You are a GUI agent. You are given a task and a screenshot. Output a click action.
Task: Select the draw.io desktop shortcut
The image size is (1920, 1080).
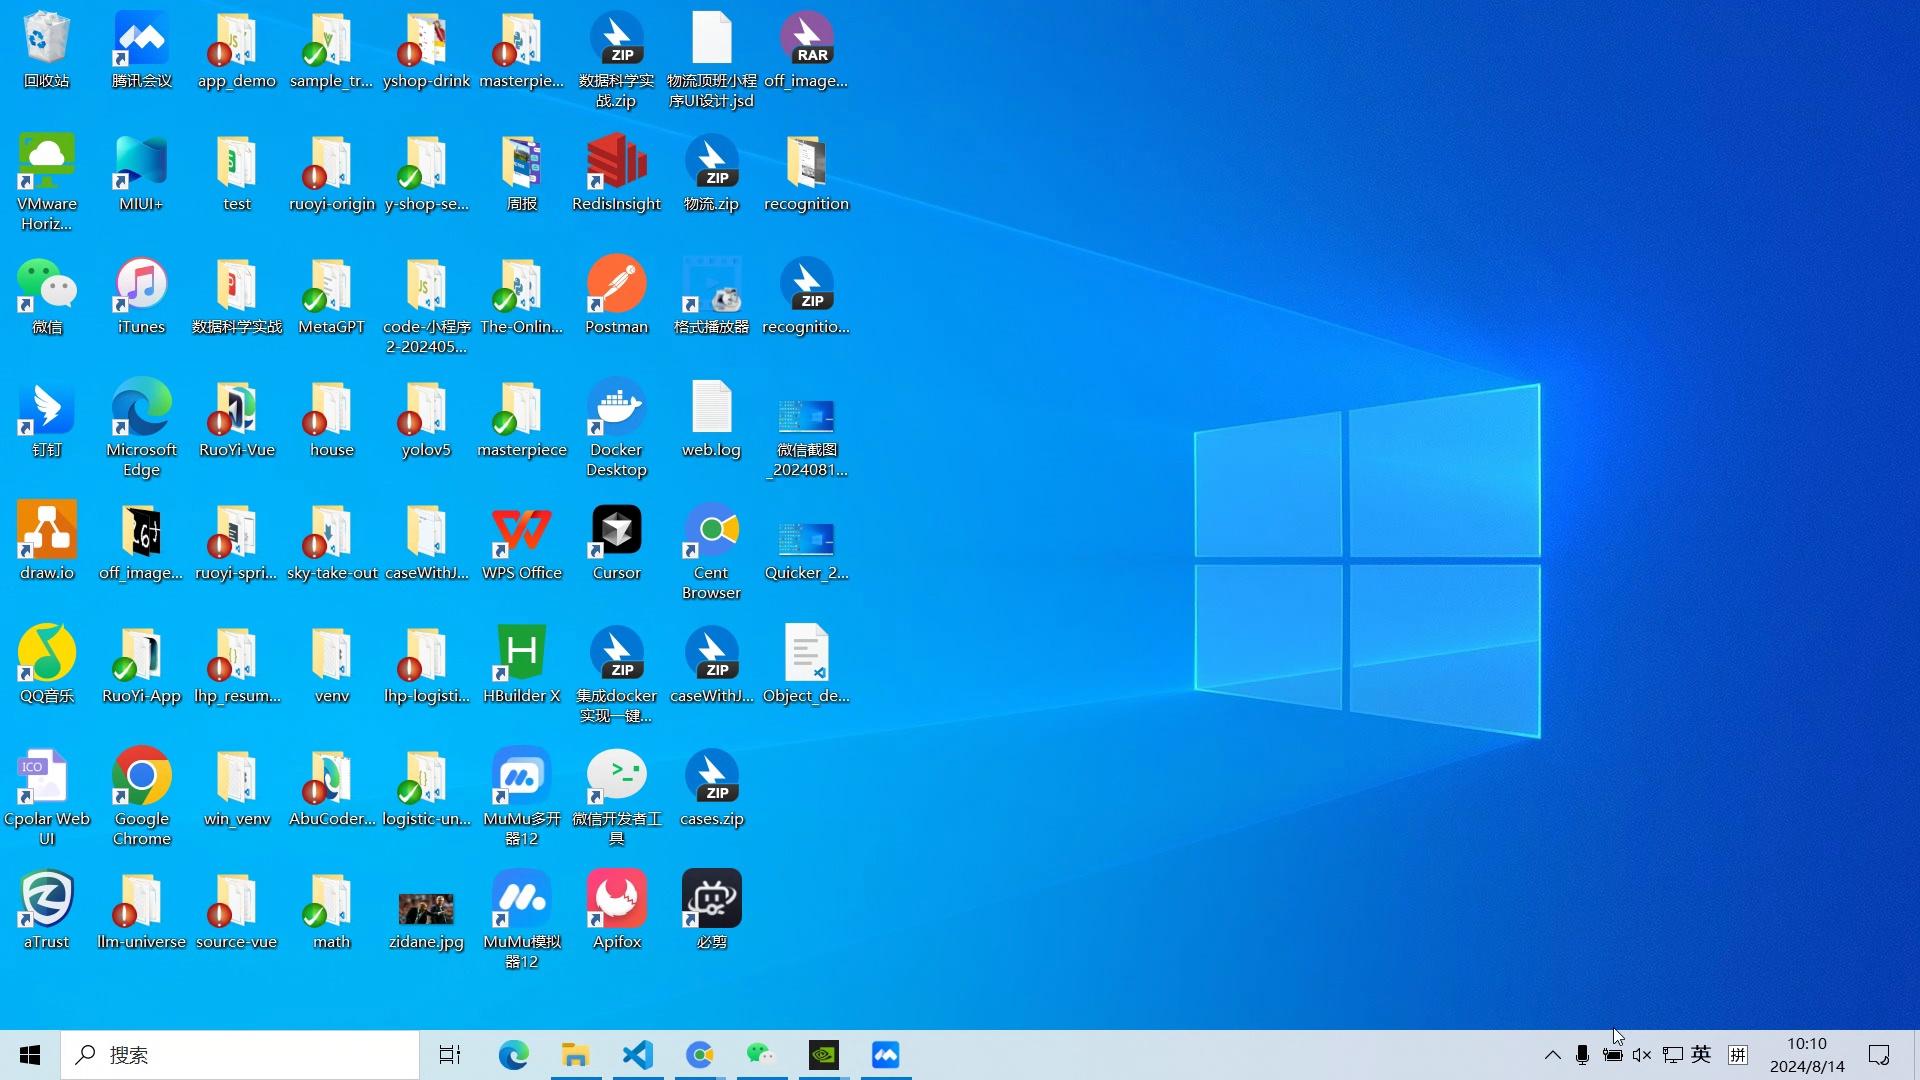(x=46, y=542)
